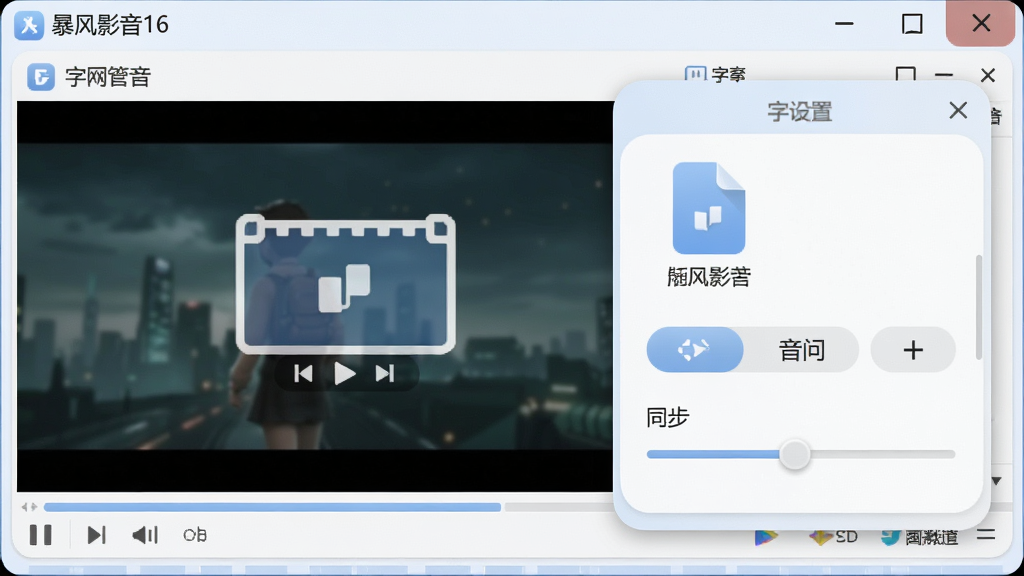Click the colorful play logo icon

(x=766, y=537)
